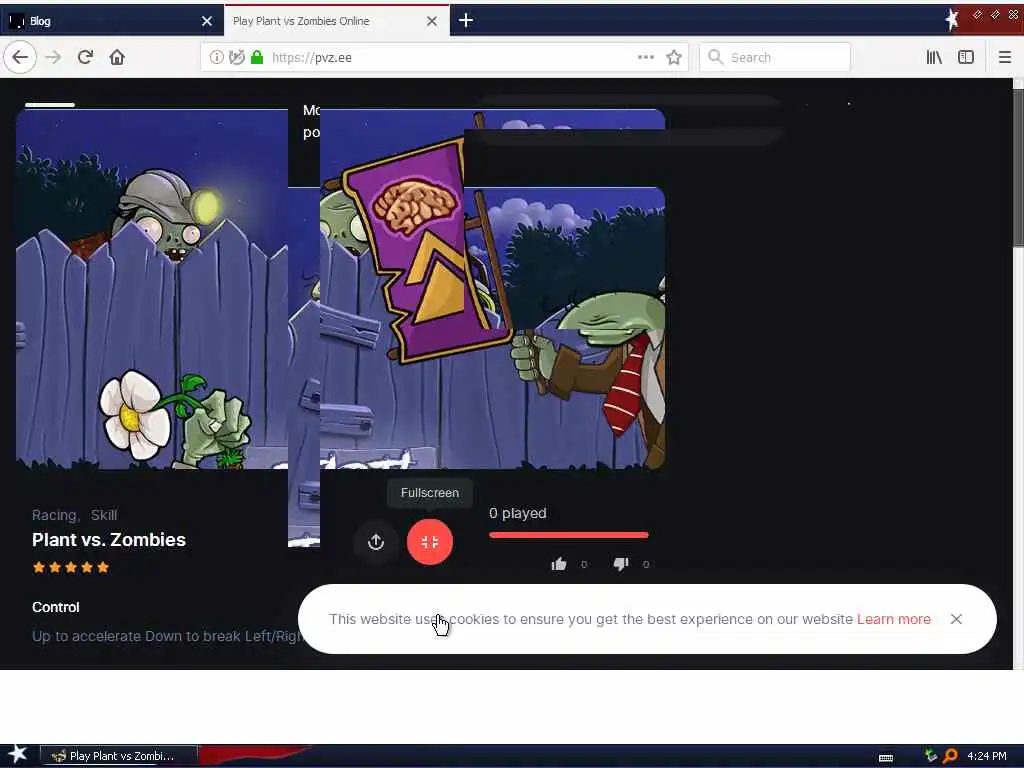Viewport: 1024px width, 768px height.
Task: Click the red play count progress bar
Action: pyautogui.click(x=569, y=535)
